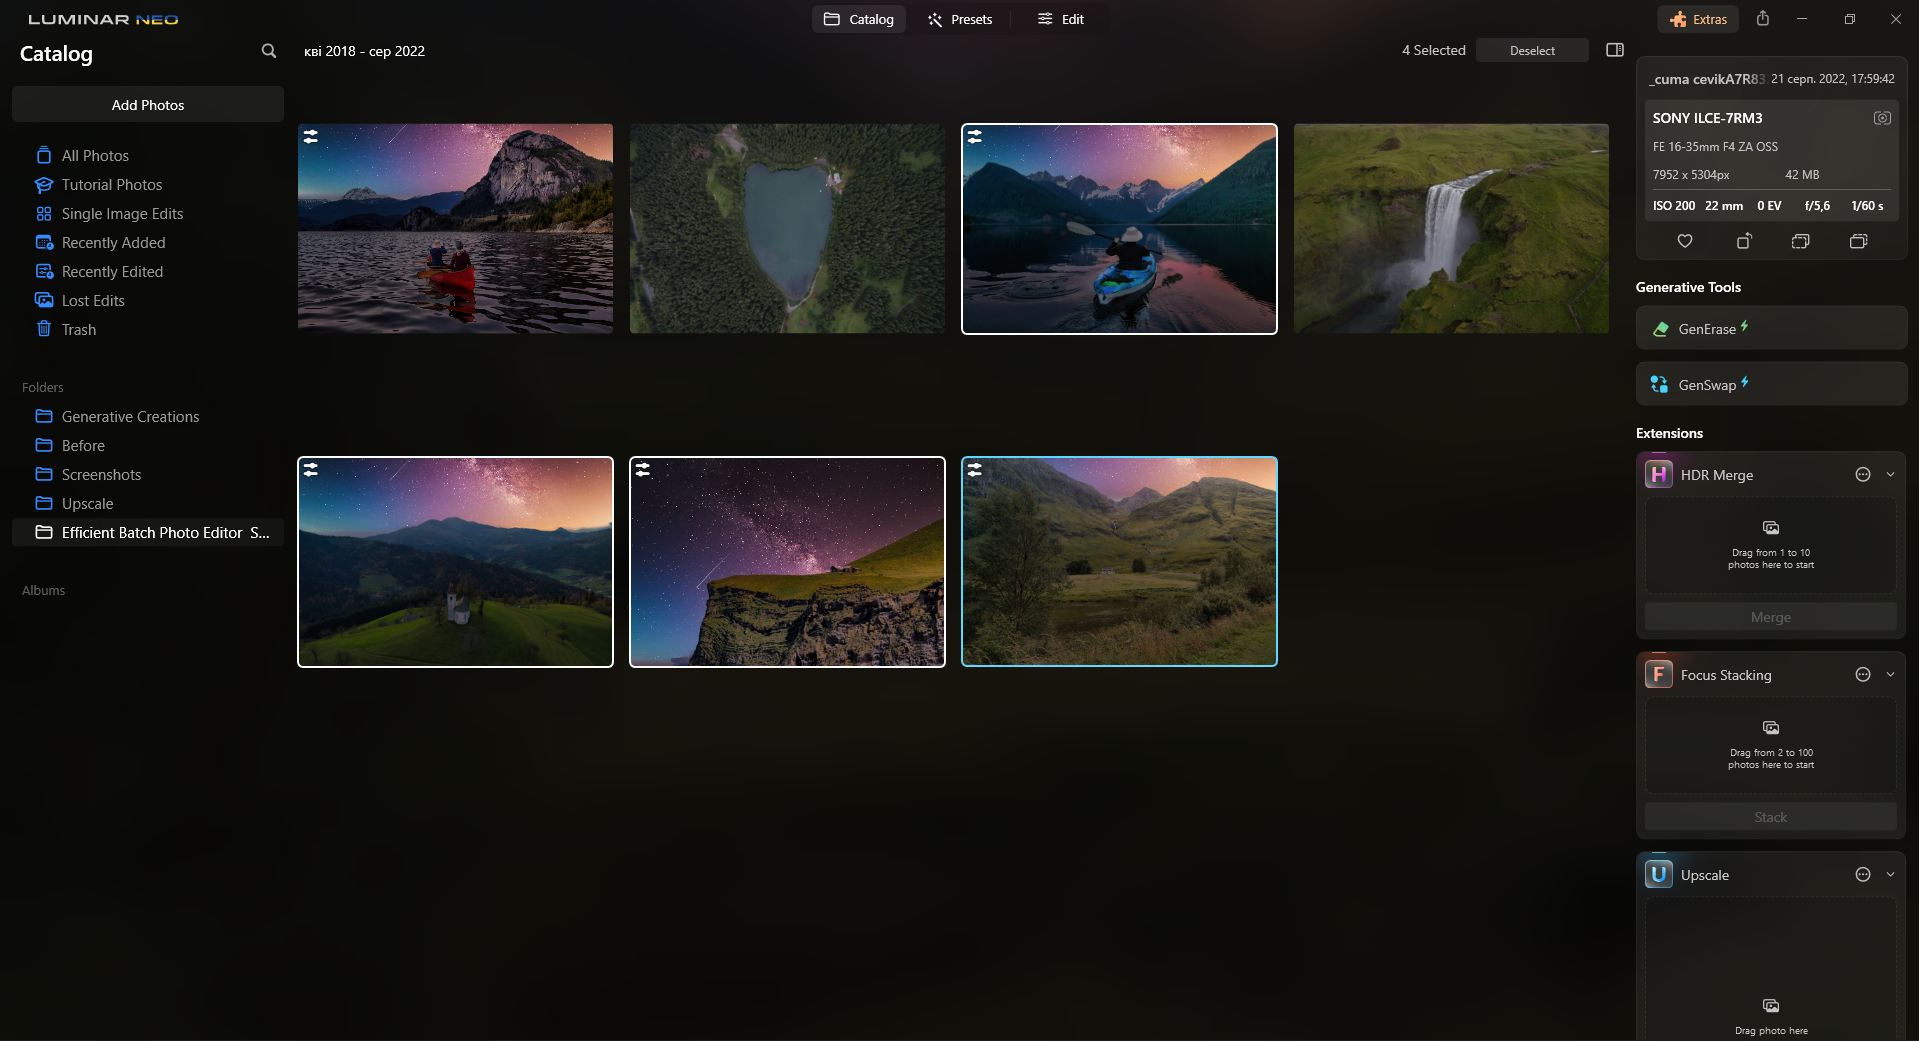The height and width of the screenshot is (1041, 1919).
Task: Click the share/export icon
Action: [1763, 19]
